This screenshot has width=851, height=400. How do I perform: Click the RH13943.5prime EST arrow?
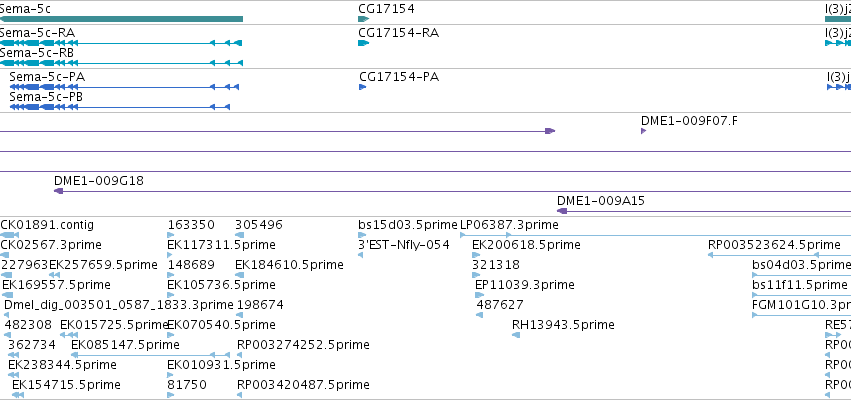tap(516, 335)
